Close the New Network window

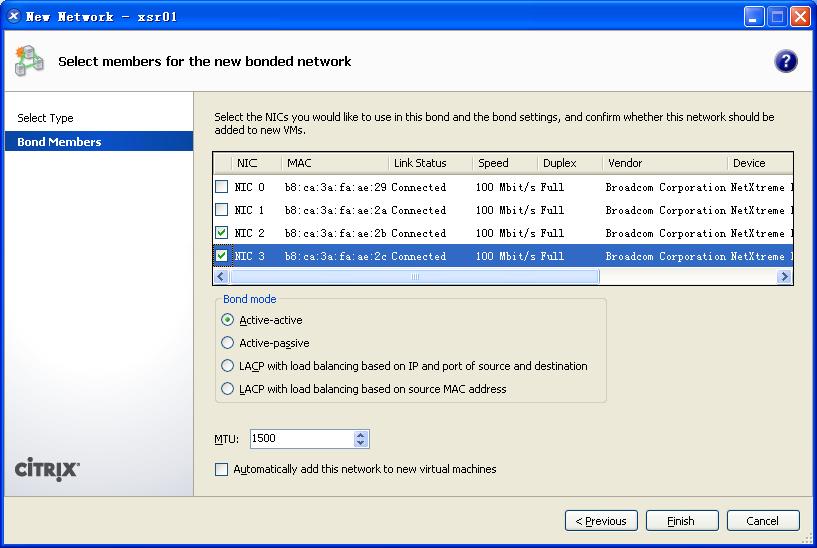pos(800,17)
